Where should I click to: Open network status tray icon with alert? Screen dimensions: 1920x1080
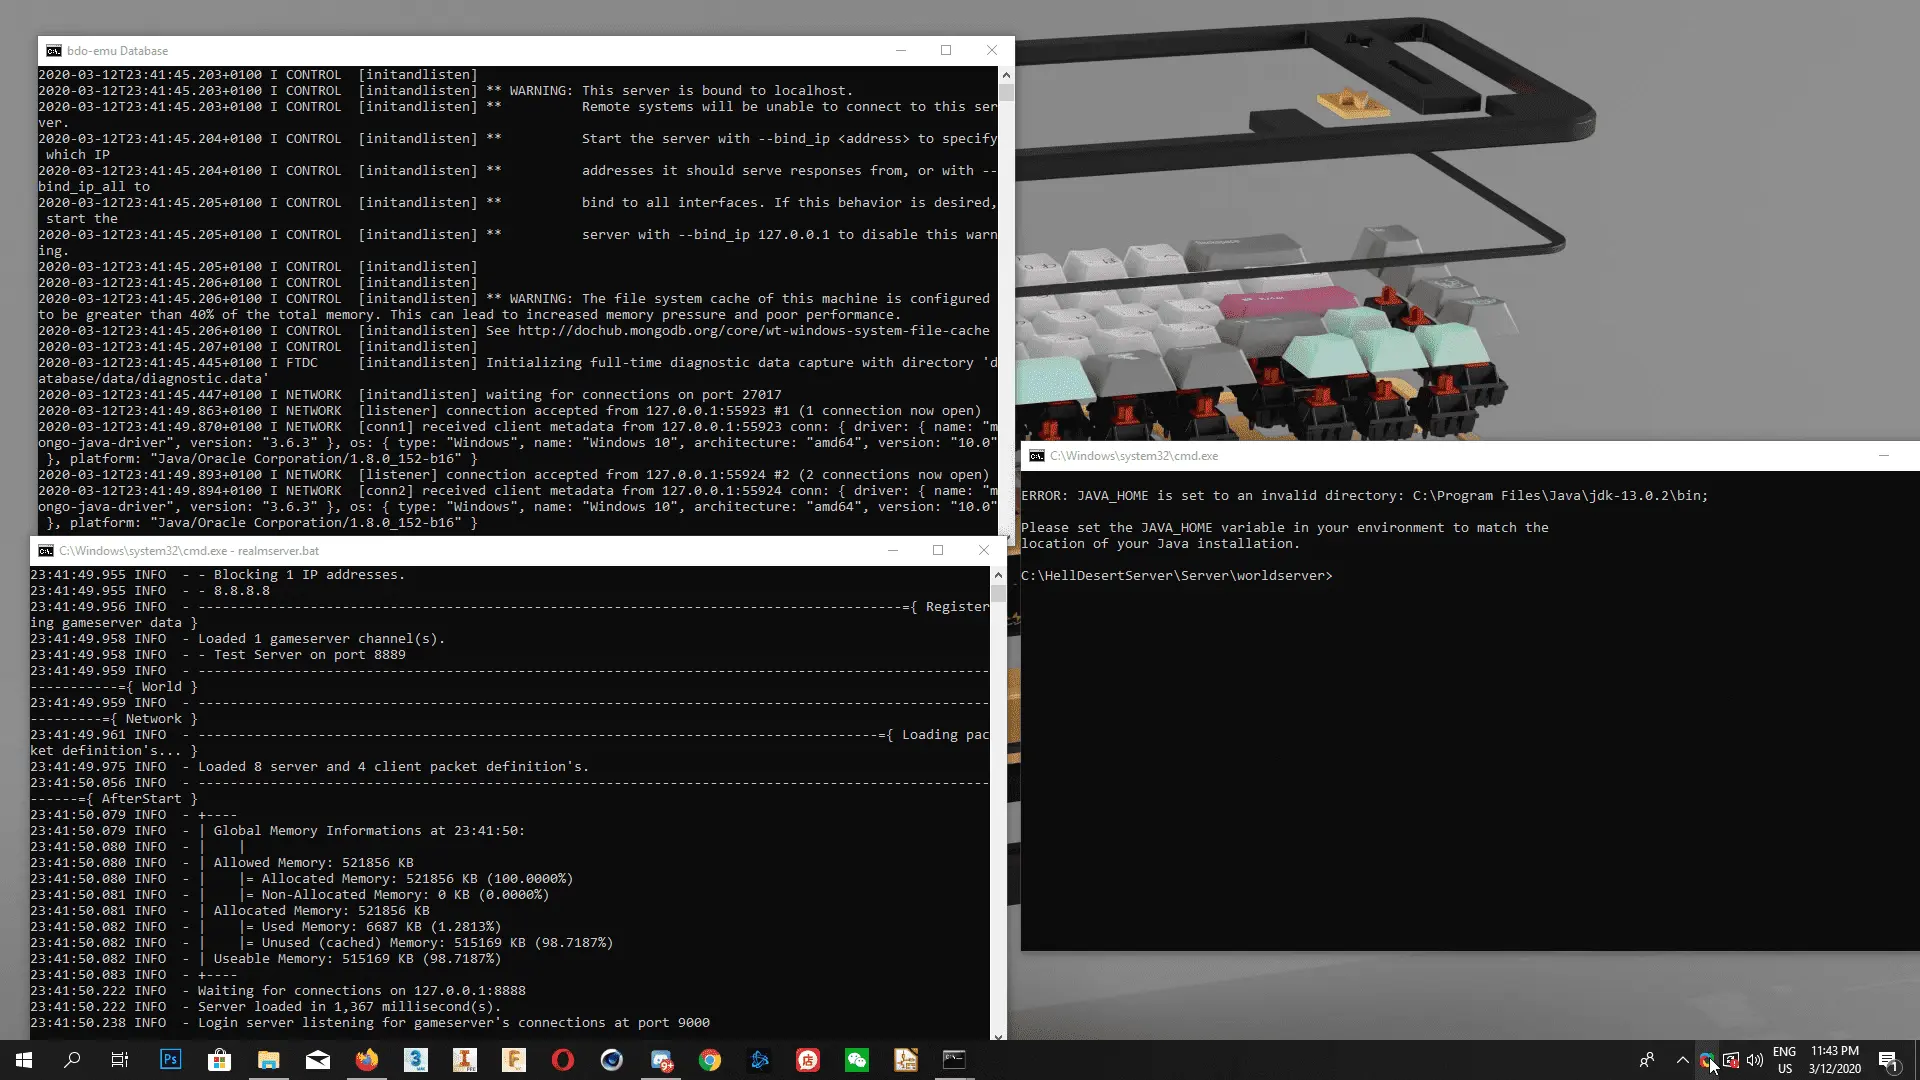1731,1060
